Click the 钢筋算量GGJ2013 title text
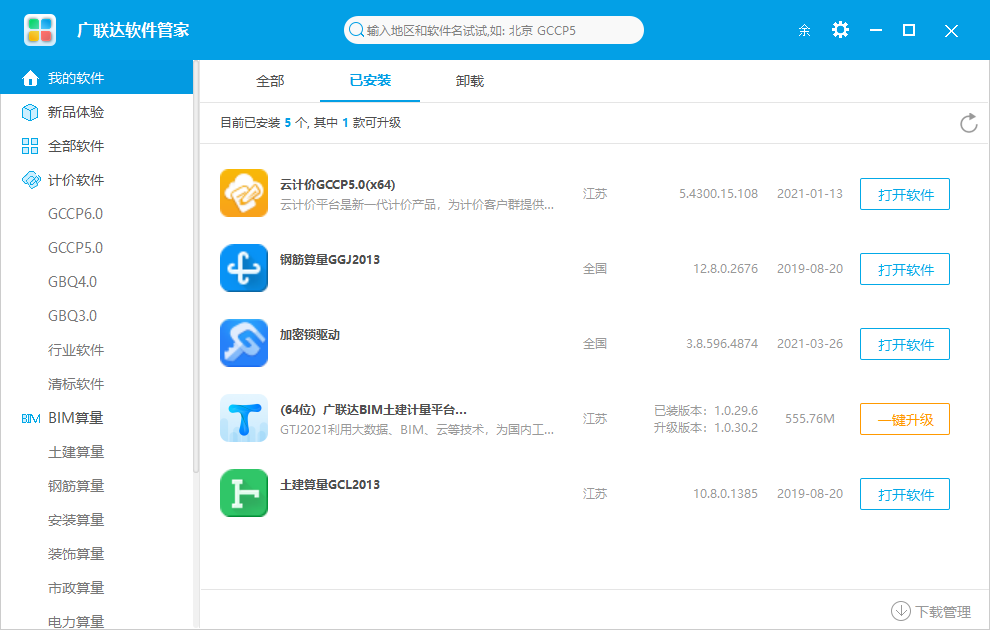 pyautogui.click(x=330, y=259)
